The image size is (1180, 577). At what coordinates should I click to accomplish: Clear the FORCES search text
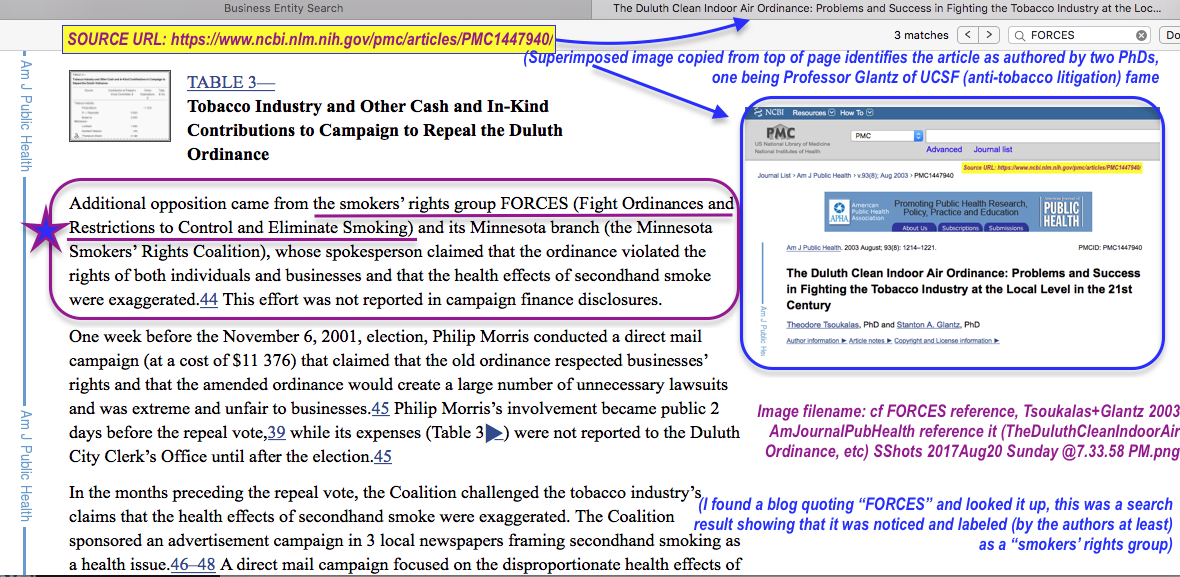[x=1142, y=35]
